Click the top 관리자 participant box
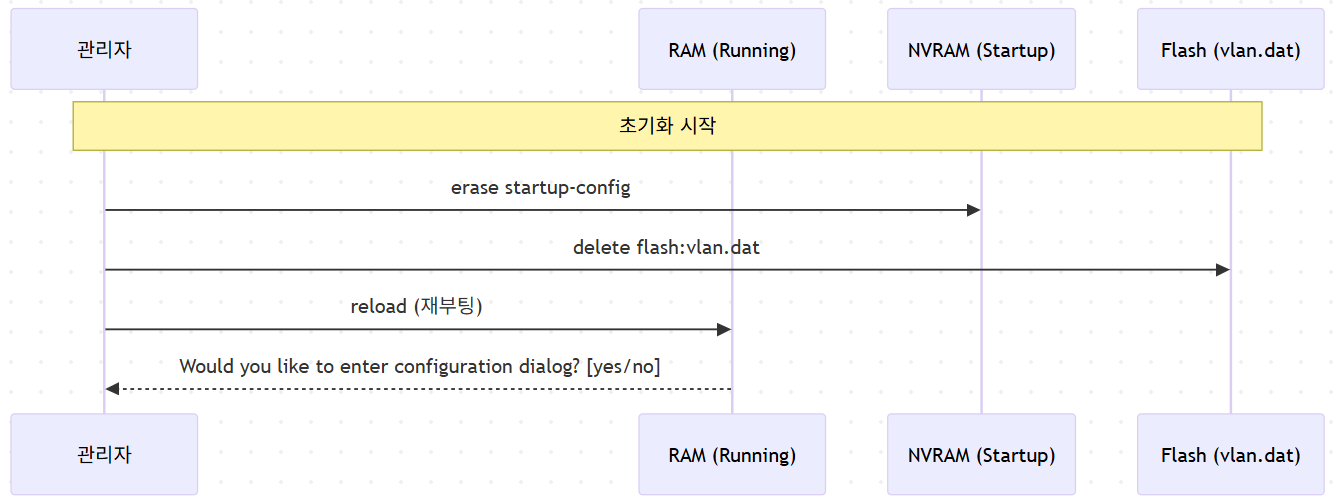The image size is (1337, 503). pyautogui.click(x=104, y=49)
